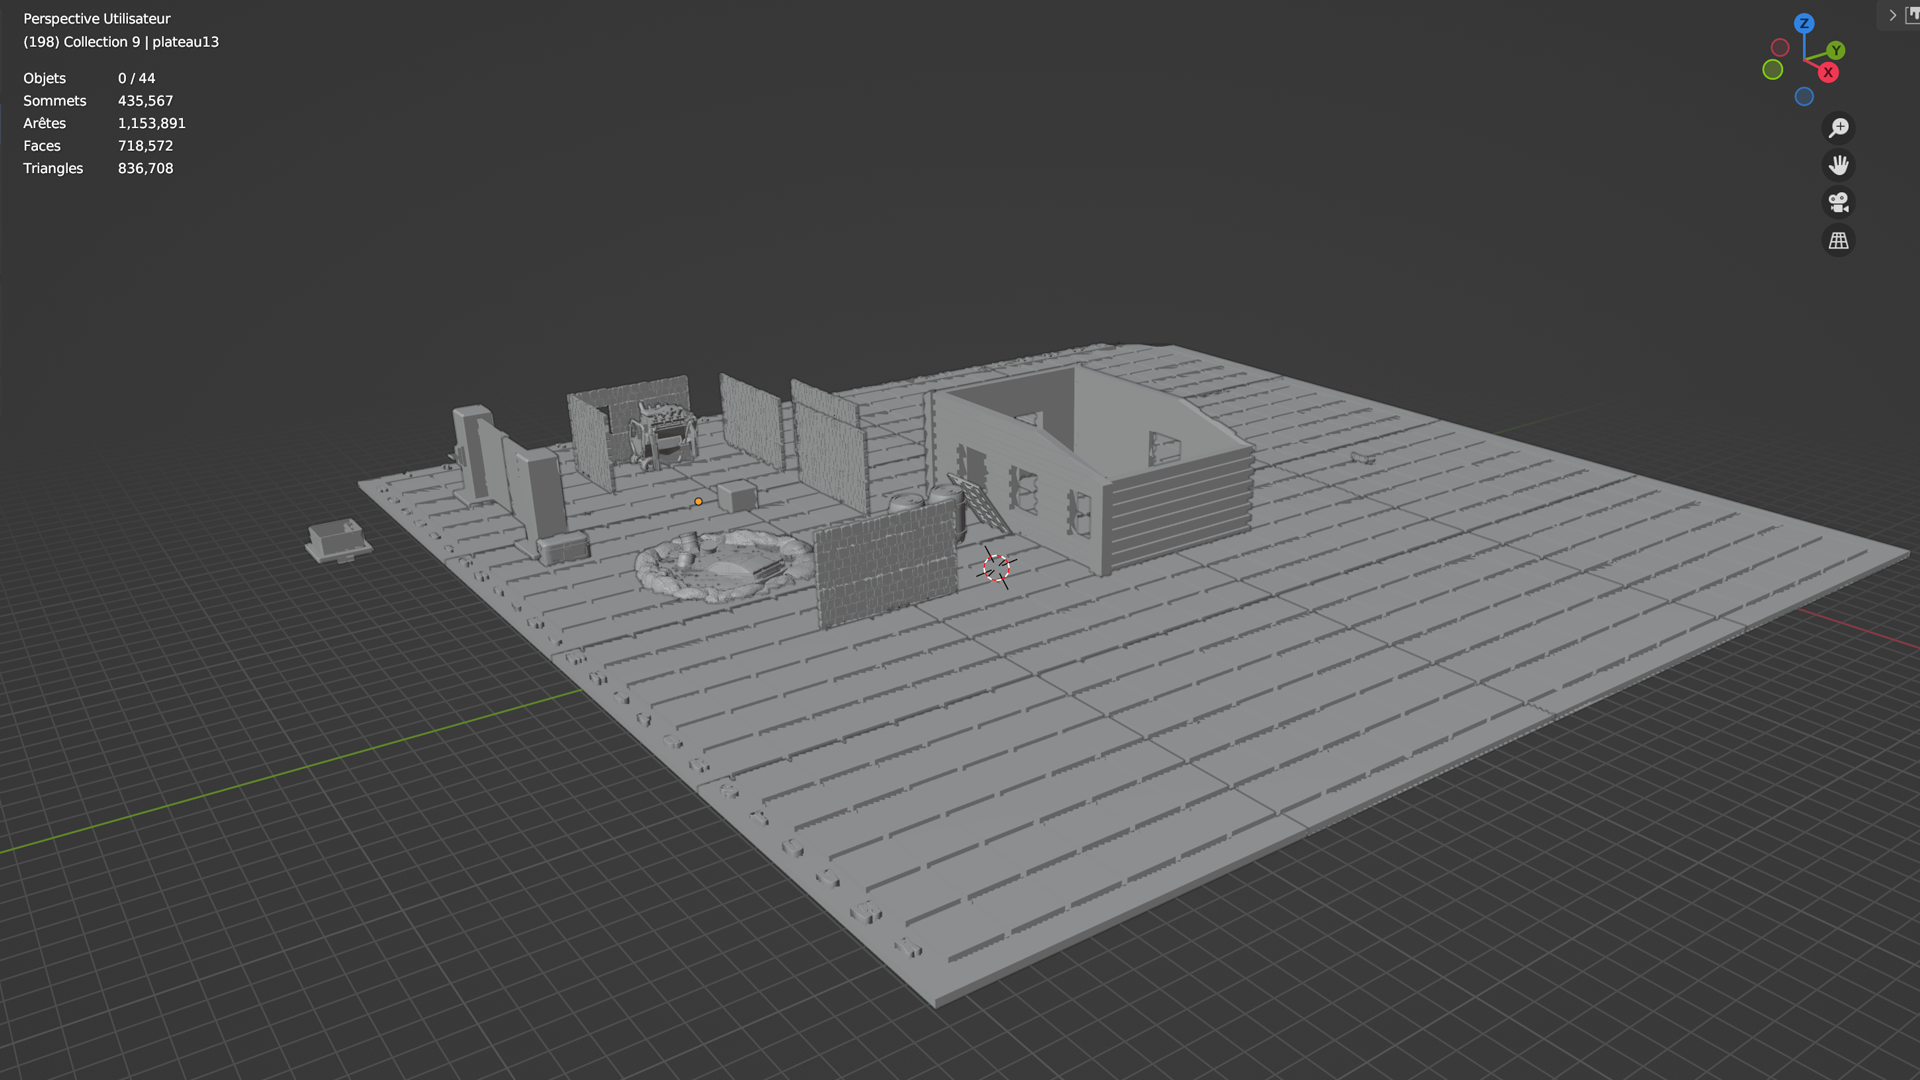The height and width of the screenshot is (1080, 1920).
Task: Click the negative X axis gizmo circle
Action: click(x=1780, y=47)
